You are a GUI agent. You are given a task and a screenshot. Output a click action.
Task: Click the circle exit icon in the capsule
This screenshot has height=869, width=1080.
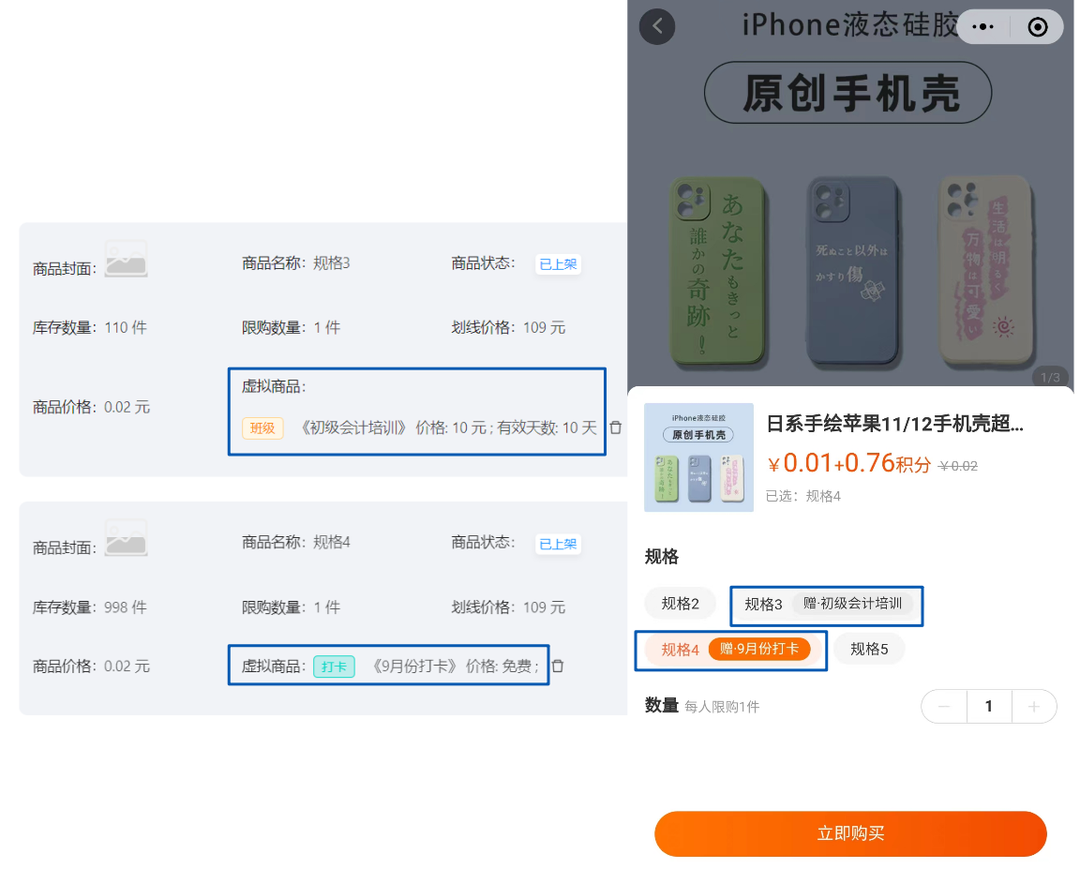[1036, 27]
